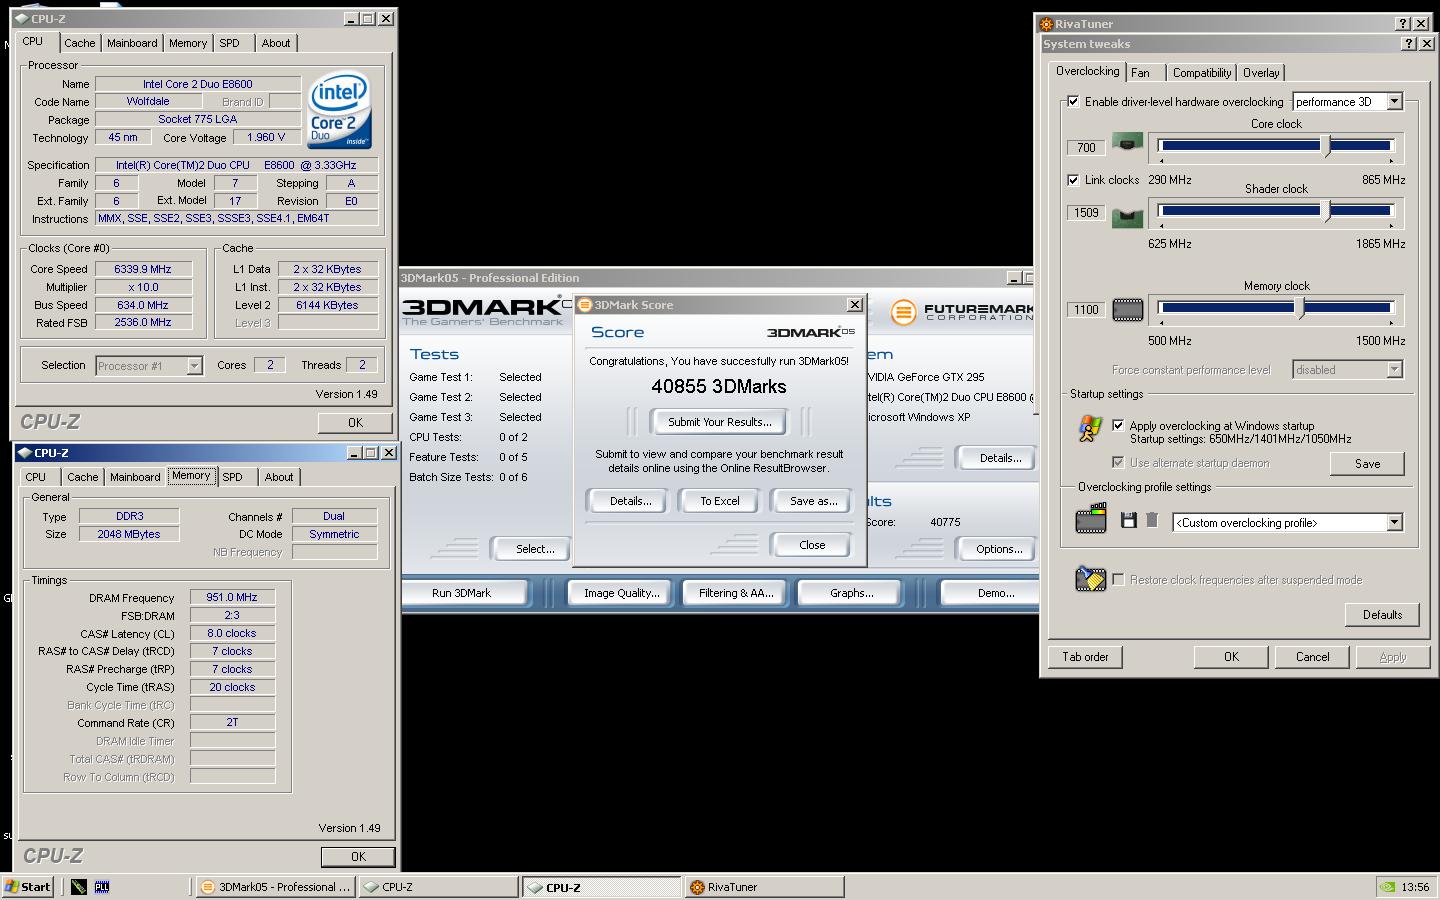Viewport: 1440px width, 900px height.
Task: Click the core clock value field 700
Action: (1086, 147)
